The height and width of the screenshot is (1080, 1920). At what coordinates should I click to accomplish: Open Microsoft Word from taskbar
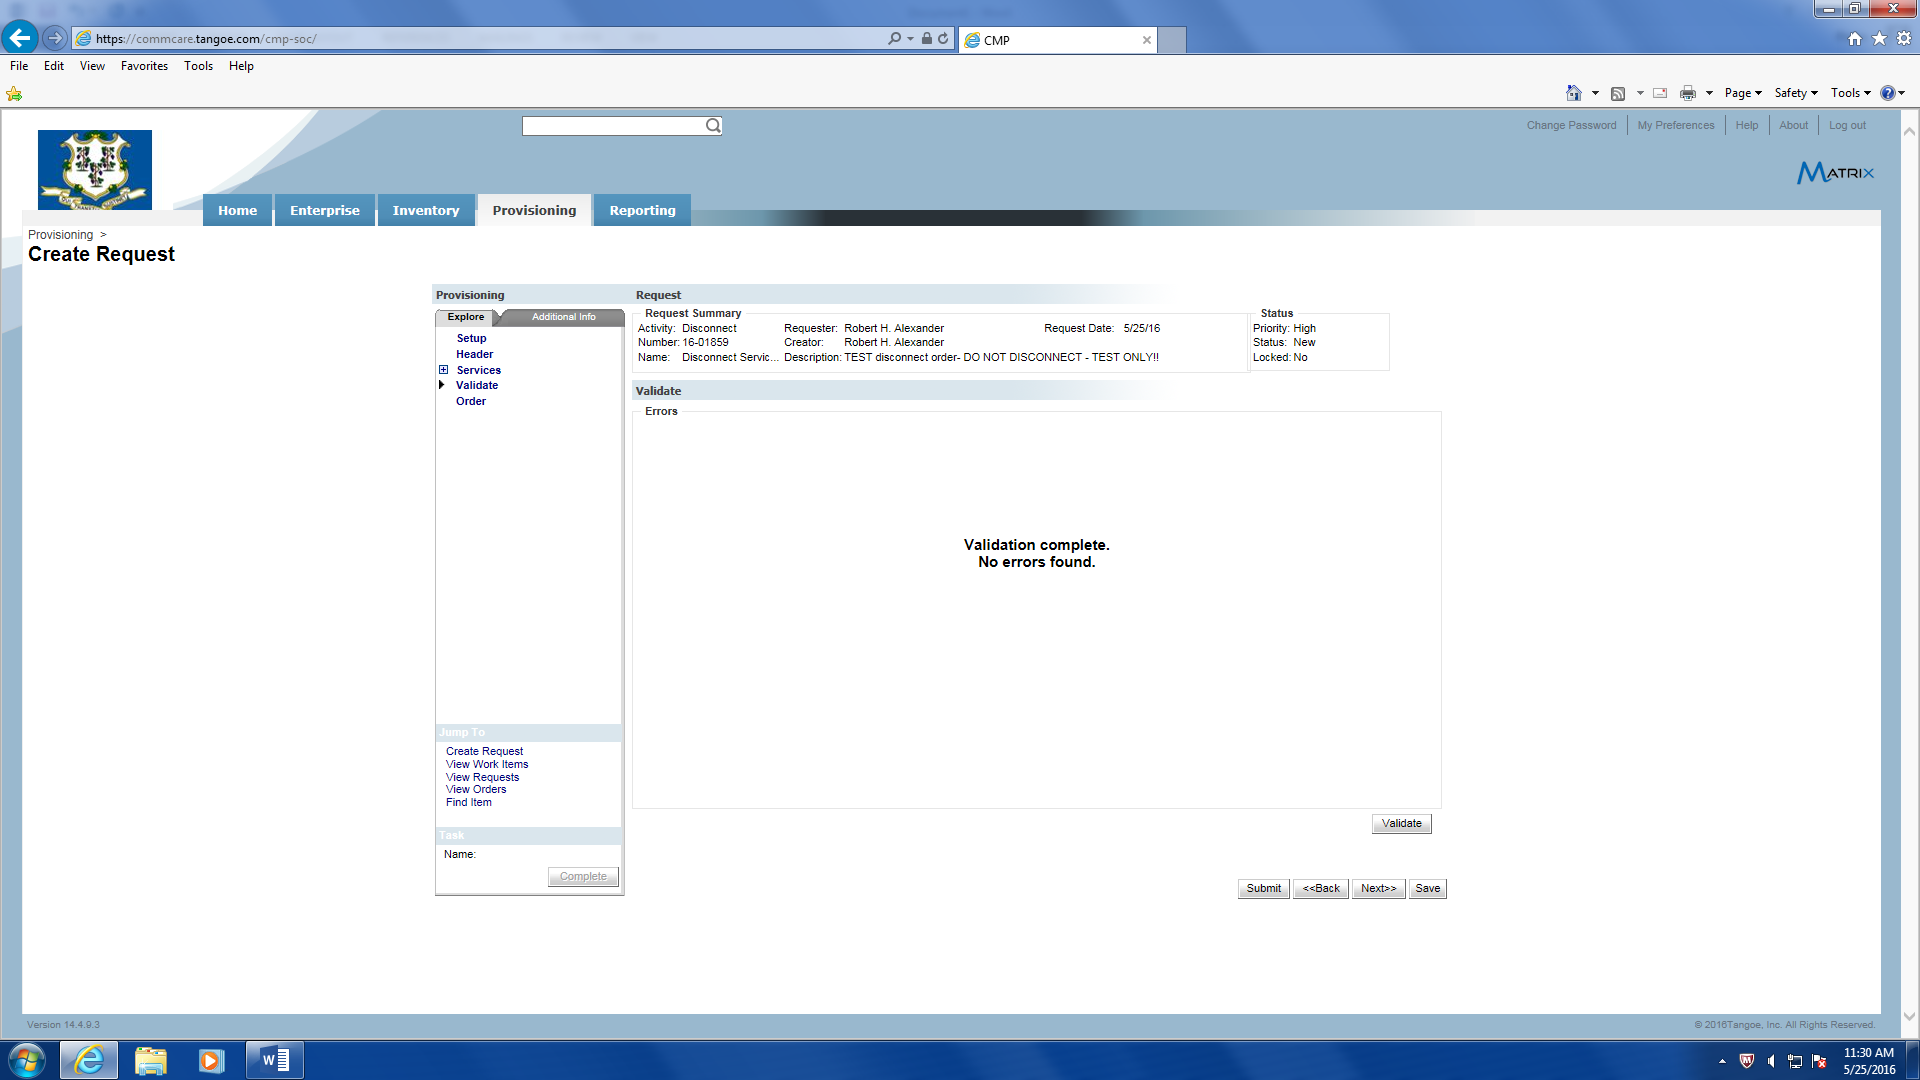(x=275, y=1060)
